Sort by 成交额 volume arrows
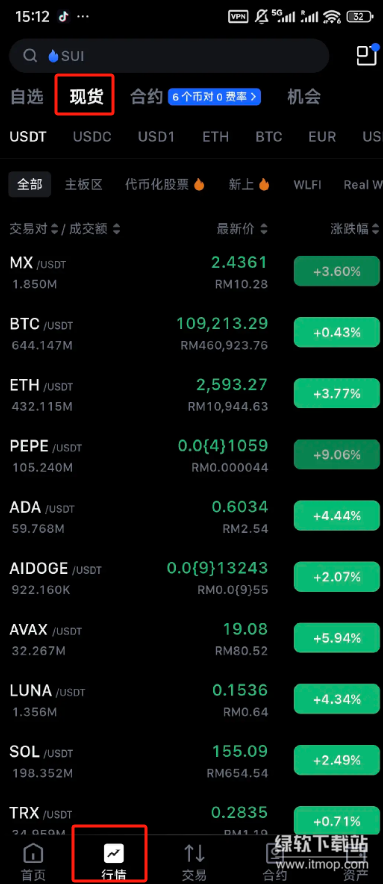Screen dimensions: 383x884 pos(116,229)
